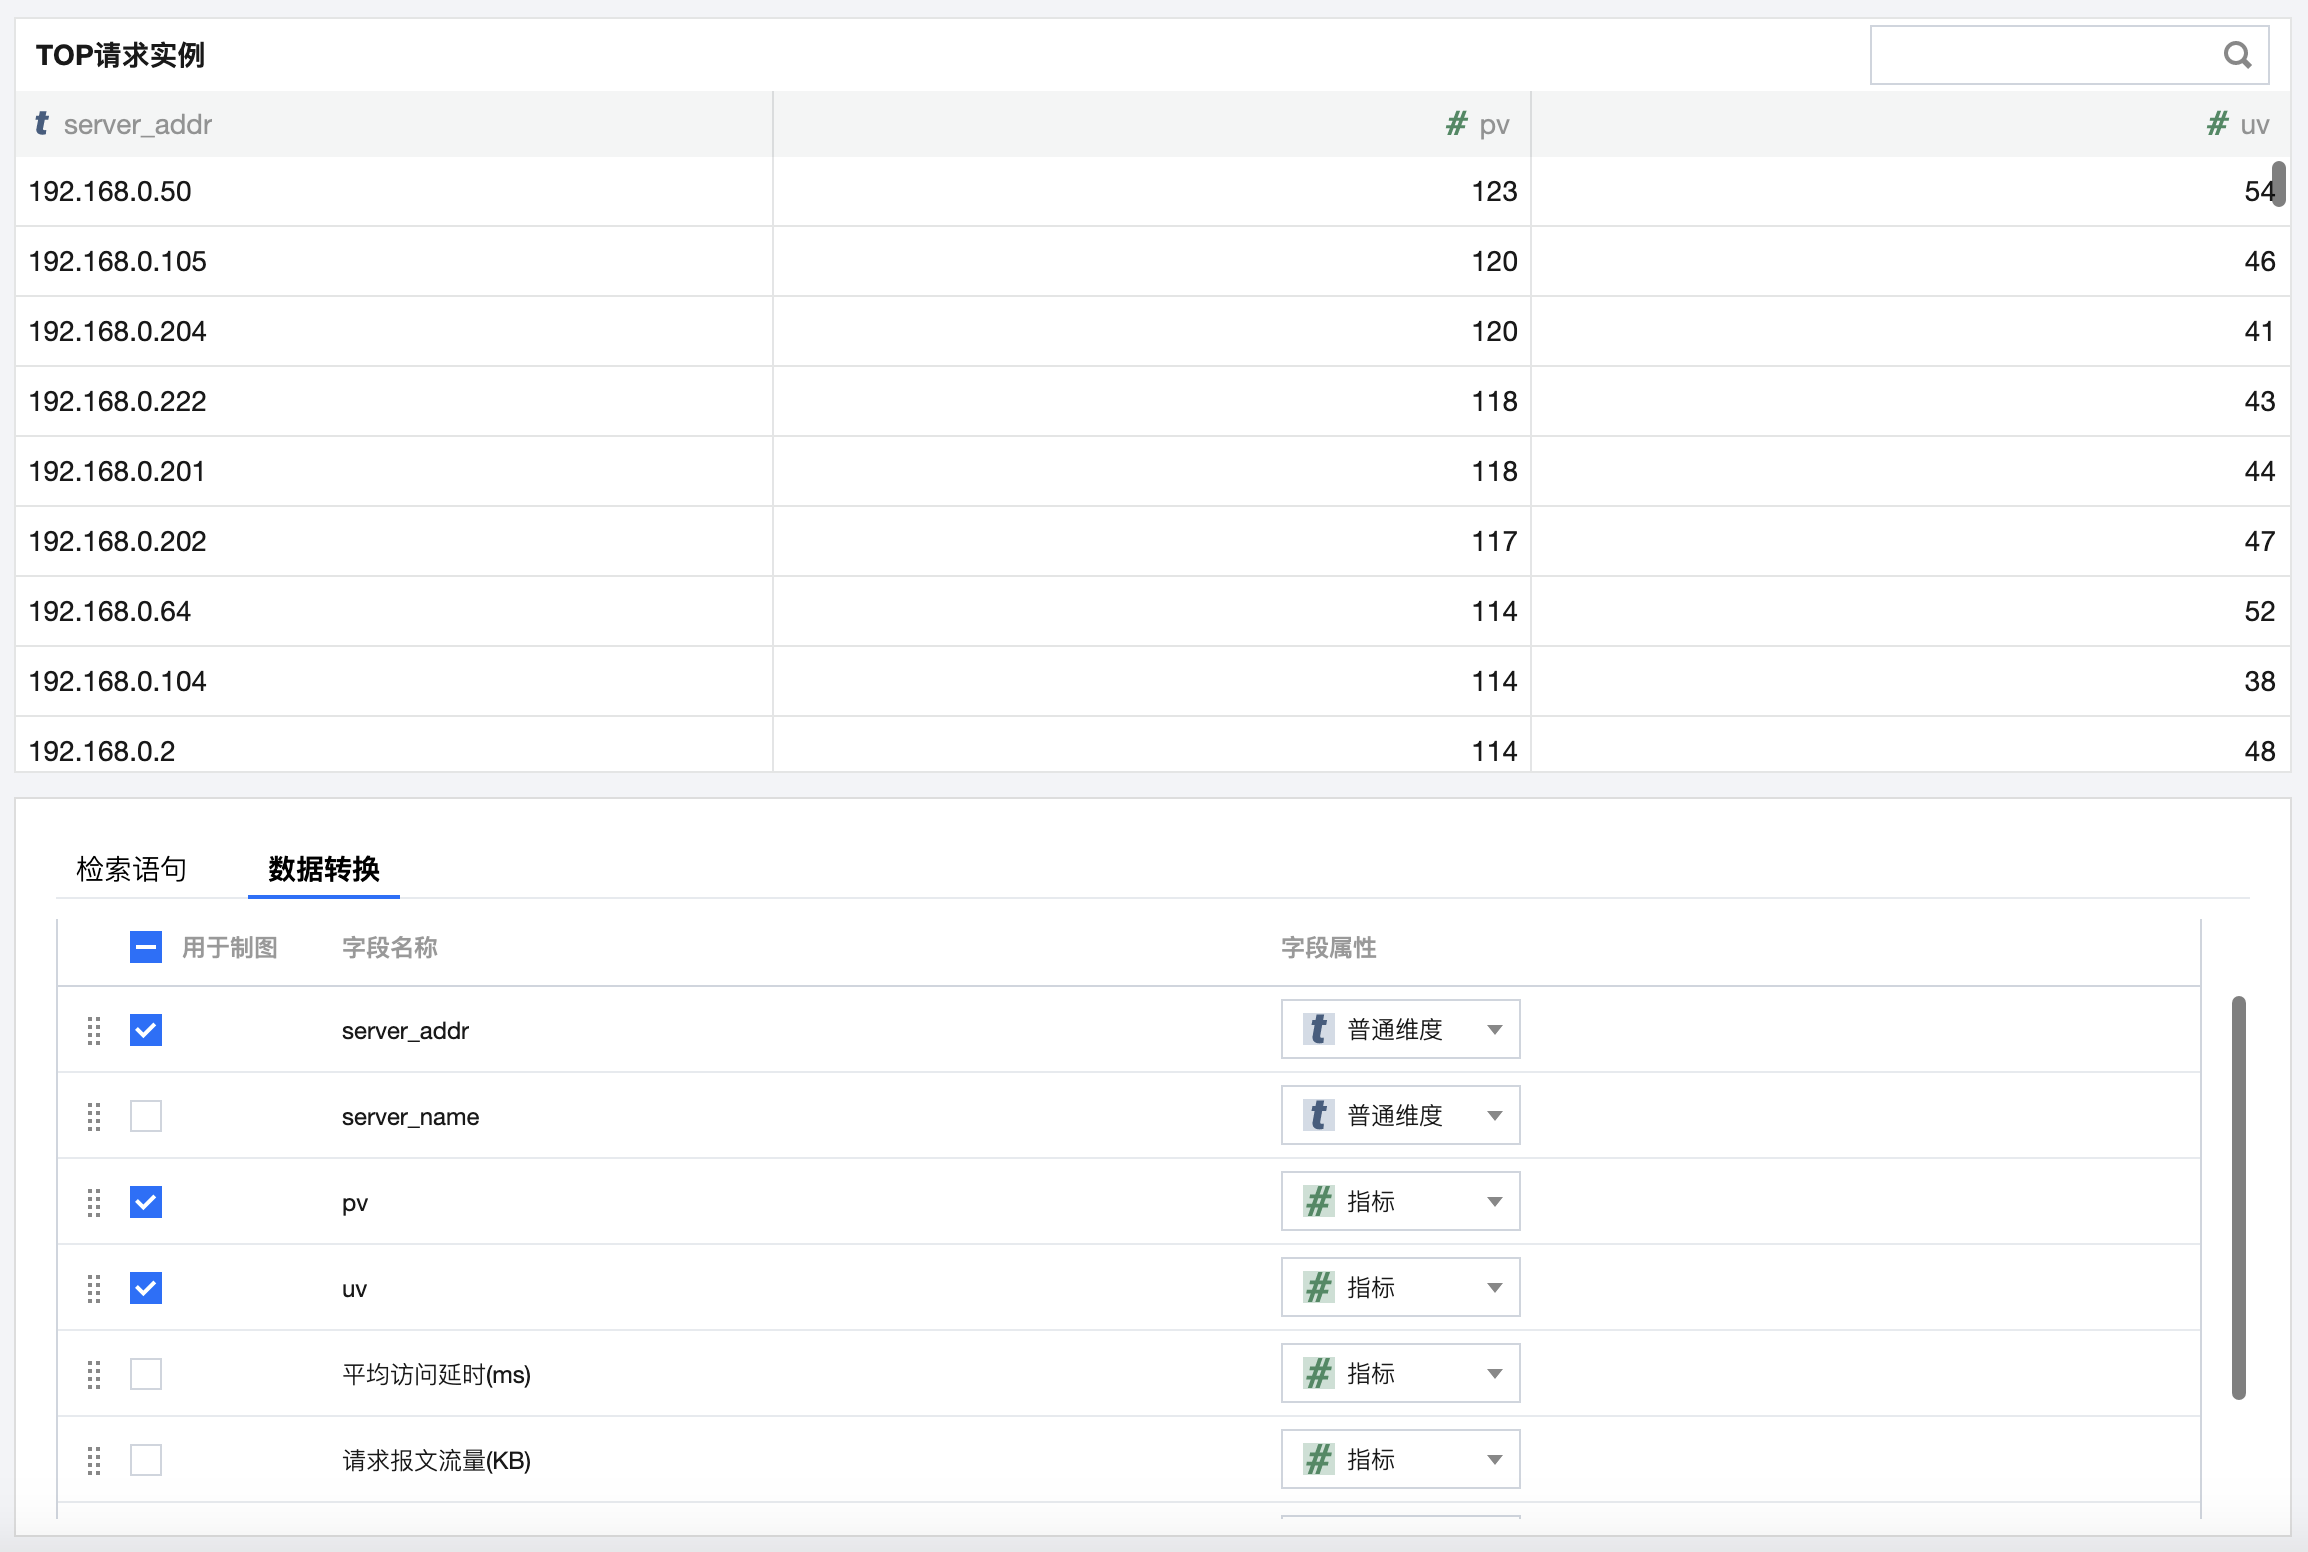Viewport: 2308px width, 1552px height.
Task: Toggle the 用于制图 select-all checkbox
Action: [146, 947]
